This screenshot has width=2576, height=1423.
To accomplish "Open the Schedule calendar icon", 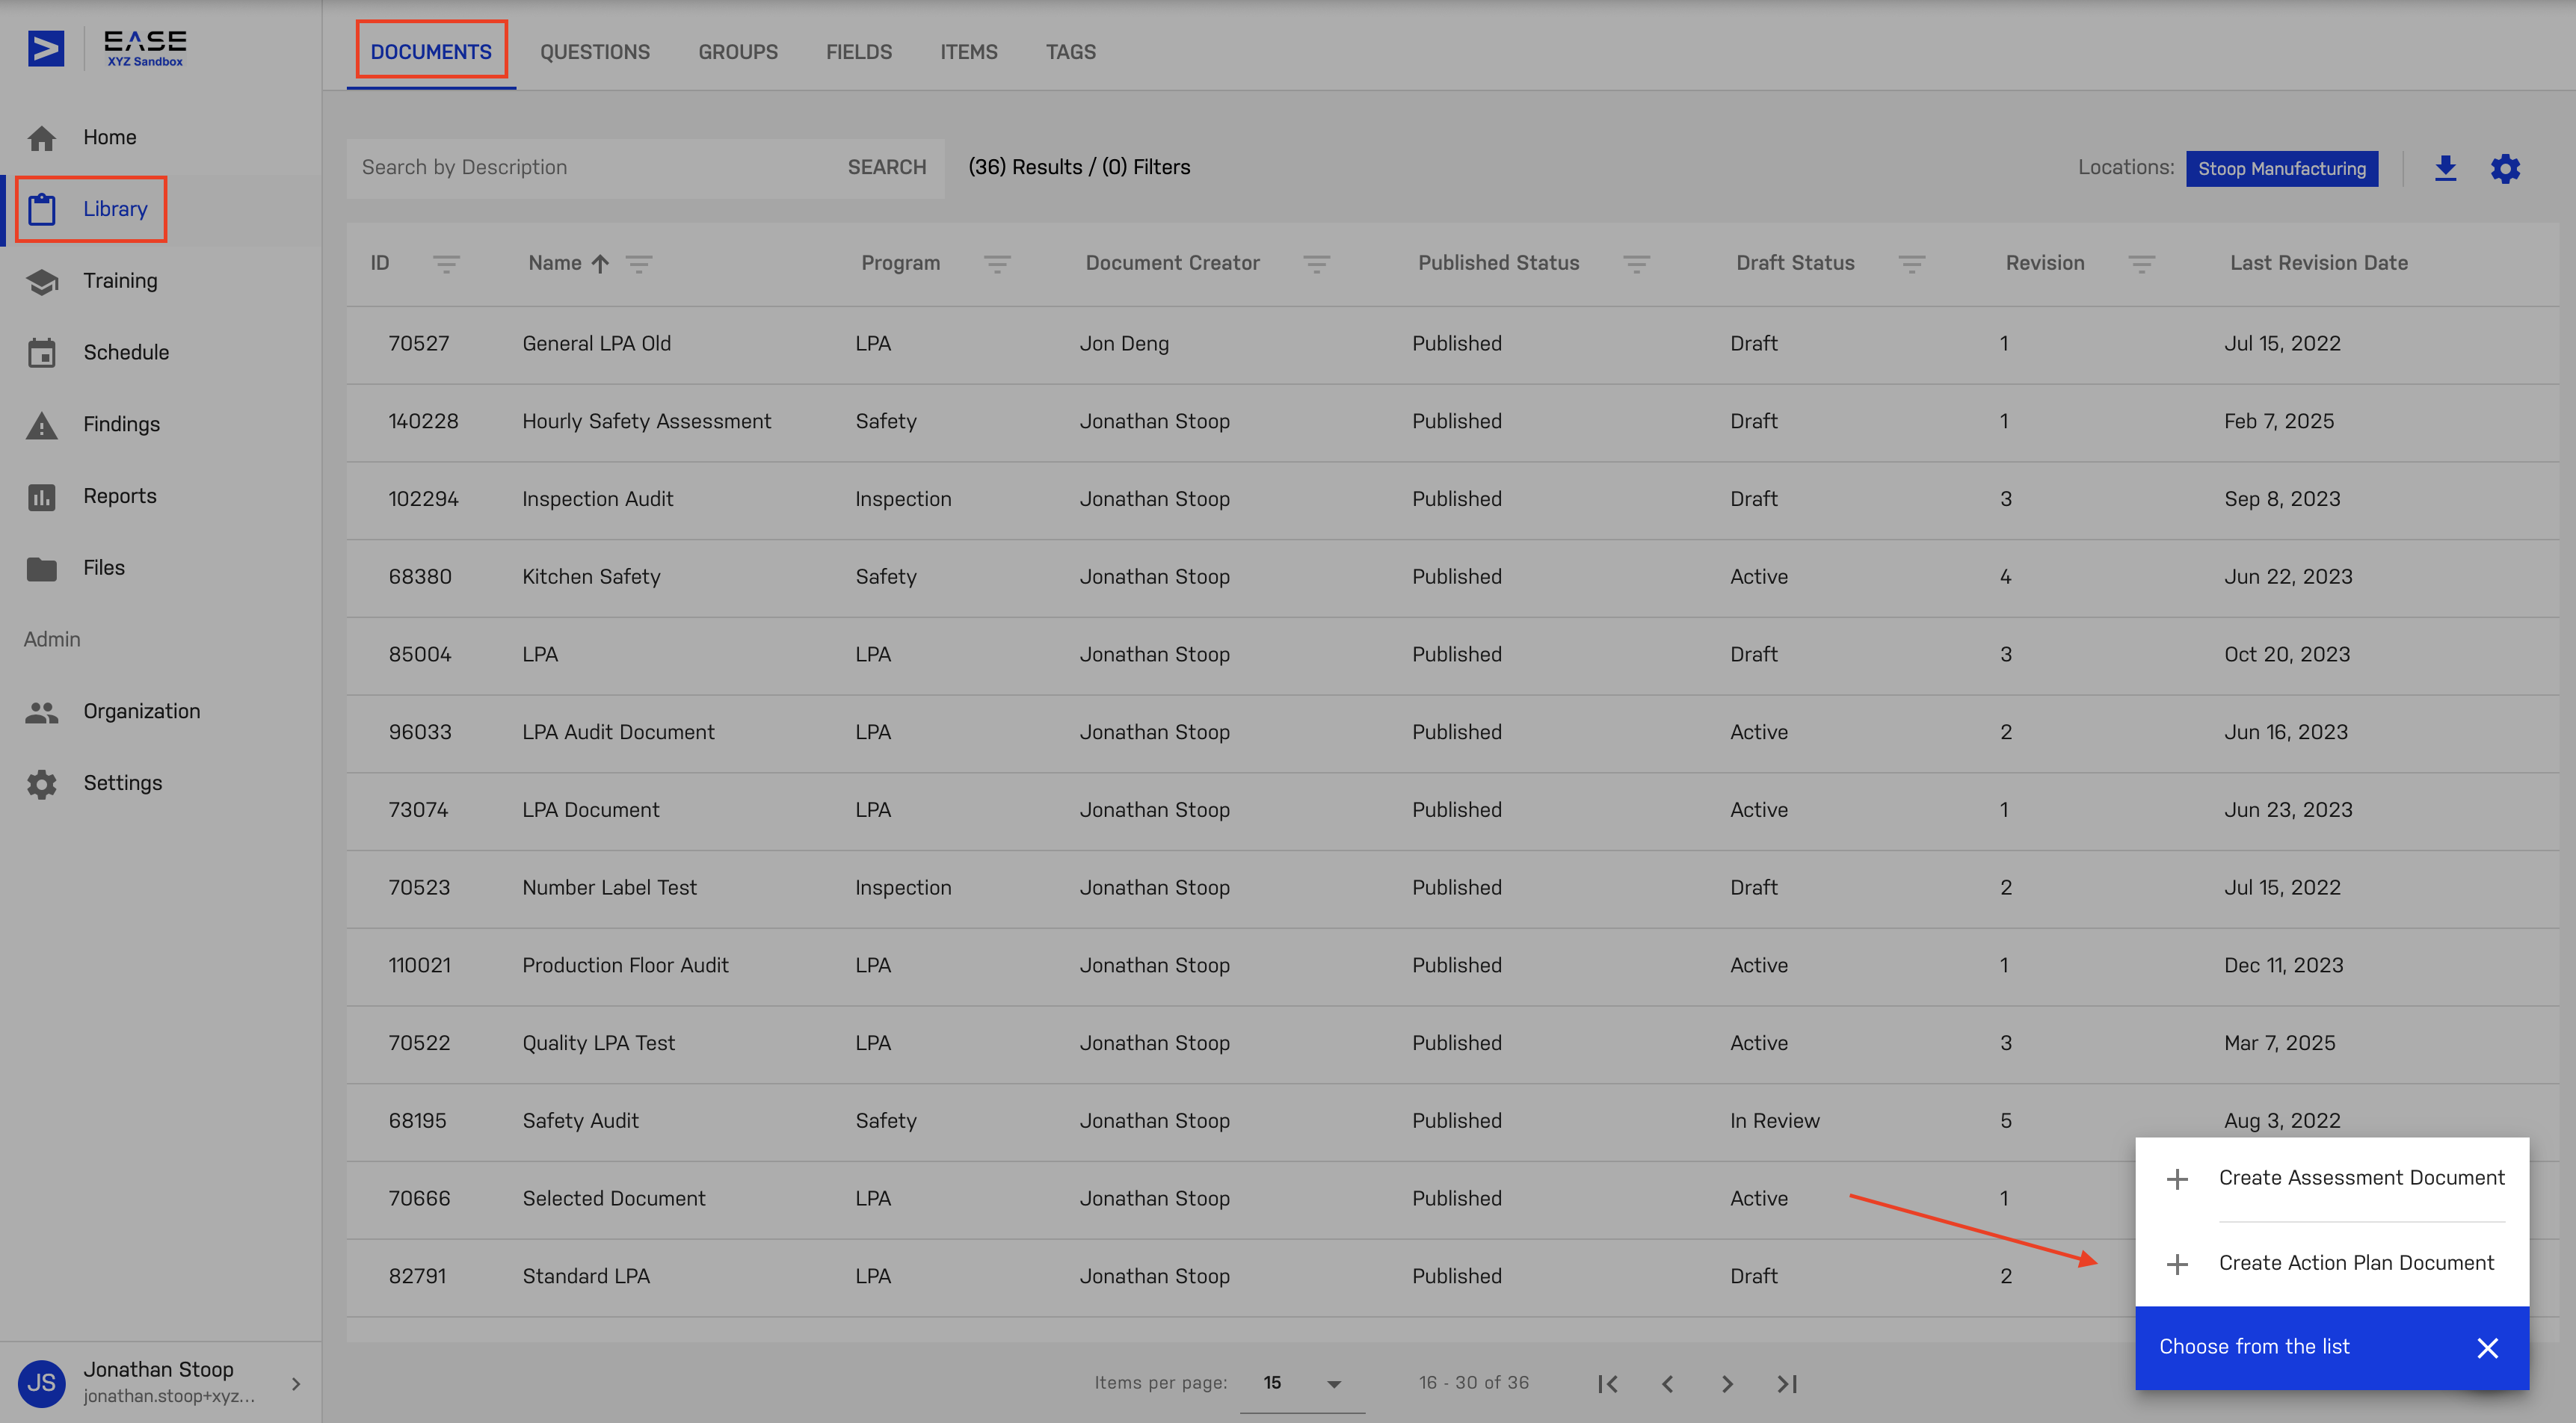I will click(42, 352).
